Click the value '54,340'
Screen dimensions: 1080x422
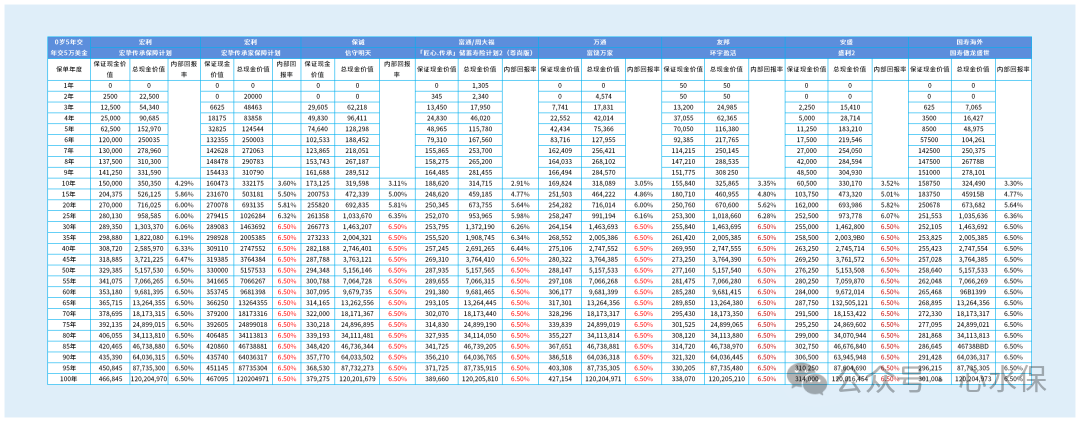pyautogui.click(x=149, y=108)
